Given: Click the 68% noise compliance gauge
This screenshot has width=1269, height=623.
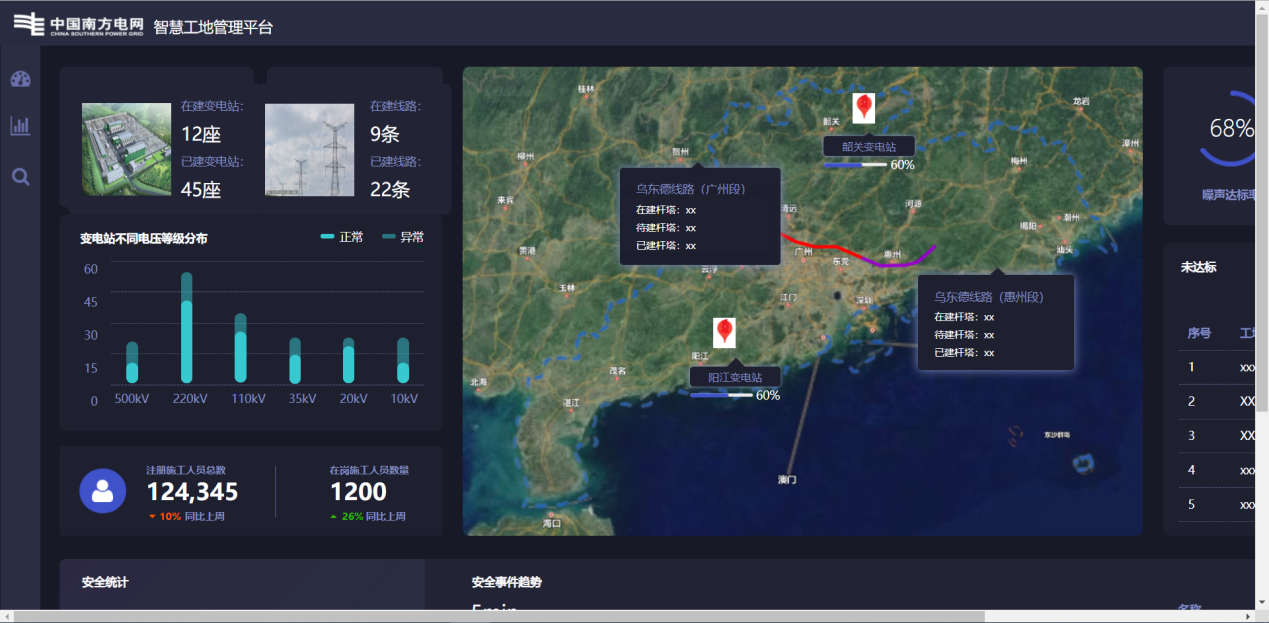Looking at the screenshot, I should (x=1229, y=129).
